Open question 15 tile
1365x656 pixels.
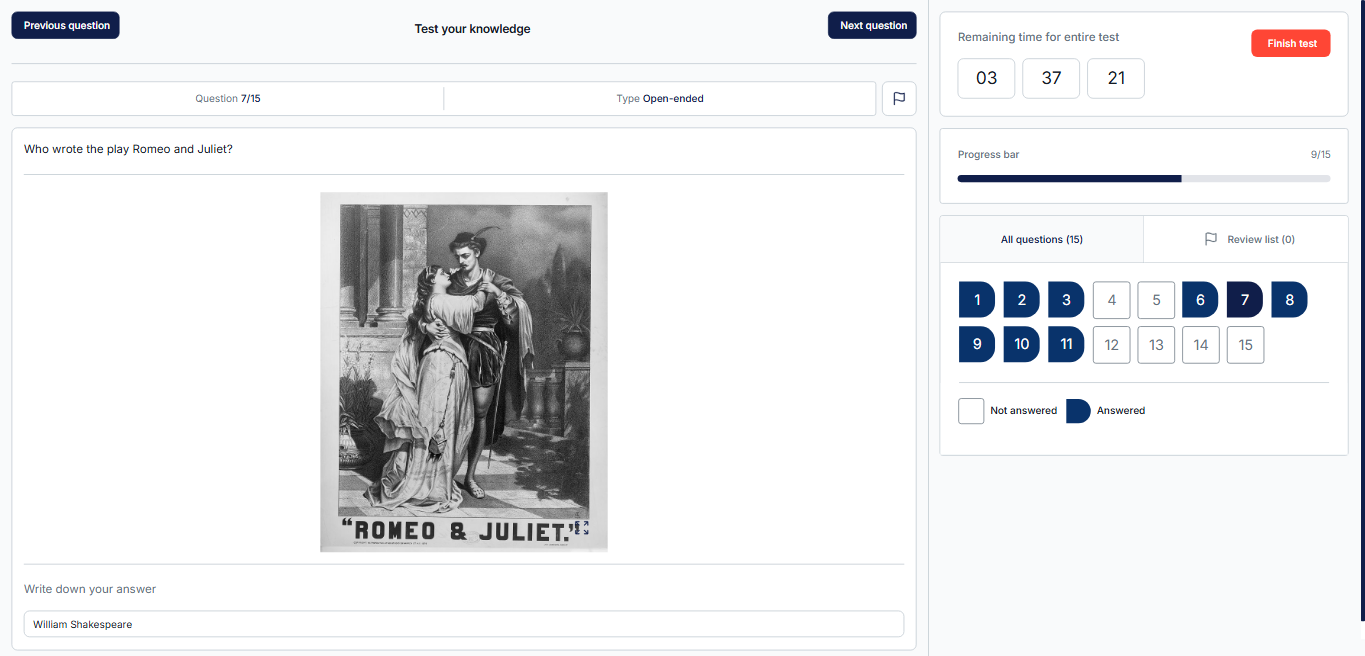click(x=1245, y=345)
